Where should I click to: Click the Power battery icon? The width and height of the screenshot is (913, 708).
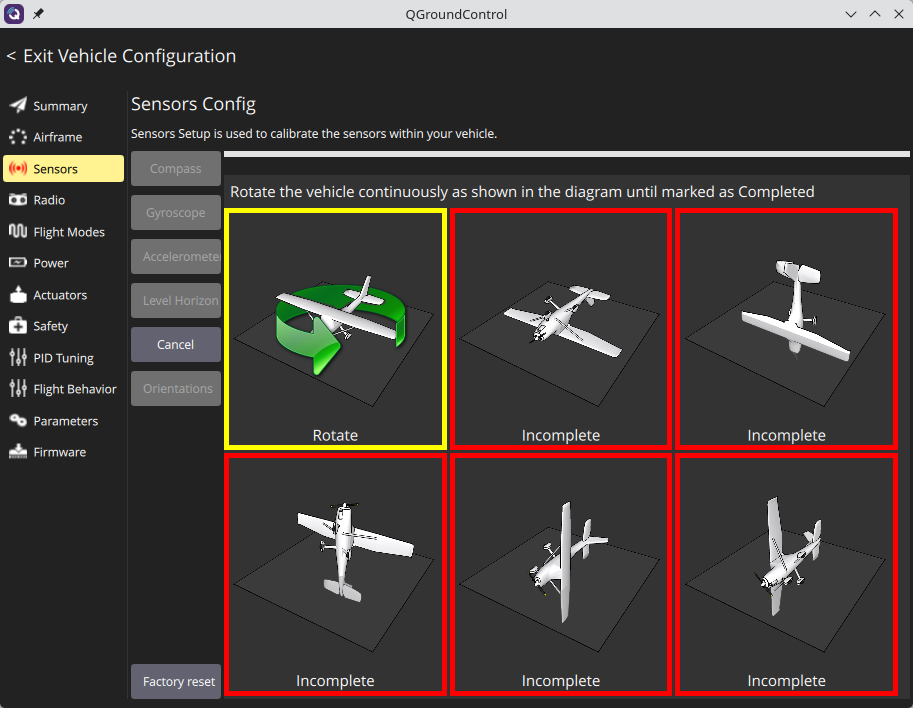18,263
